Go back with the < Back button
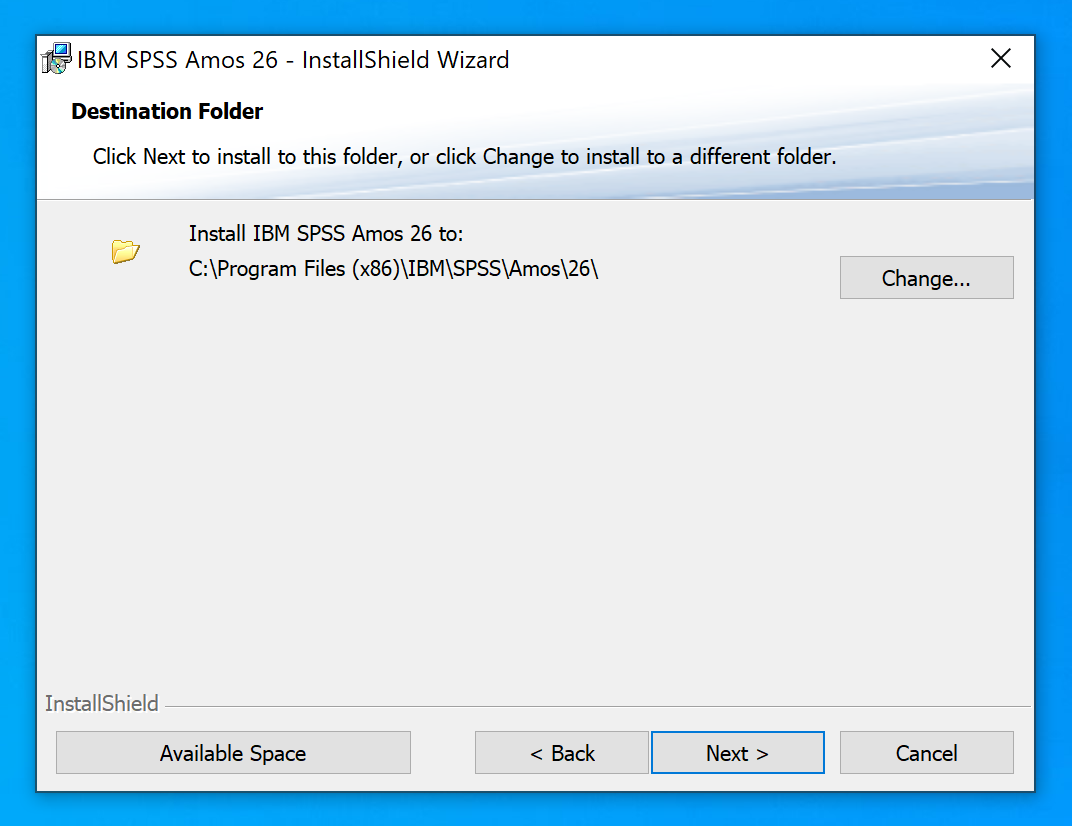The height and width of the screenshot is (826, 1072). pos(561,753)
